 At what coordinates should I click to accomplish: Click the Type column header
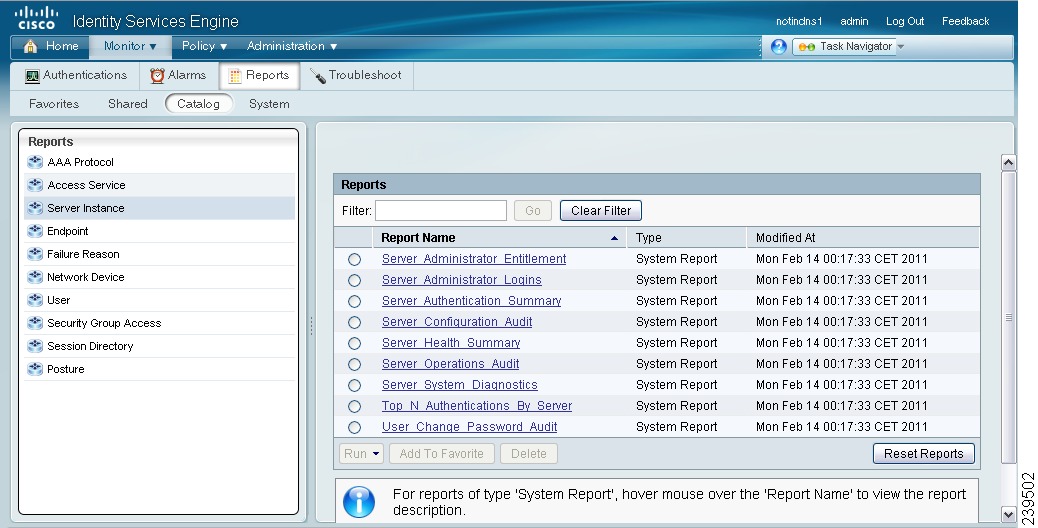click(x=686, y=238)
